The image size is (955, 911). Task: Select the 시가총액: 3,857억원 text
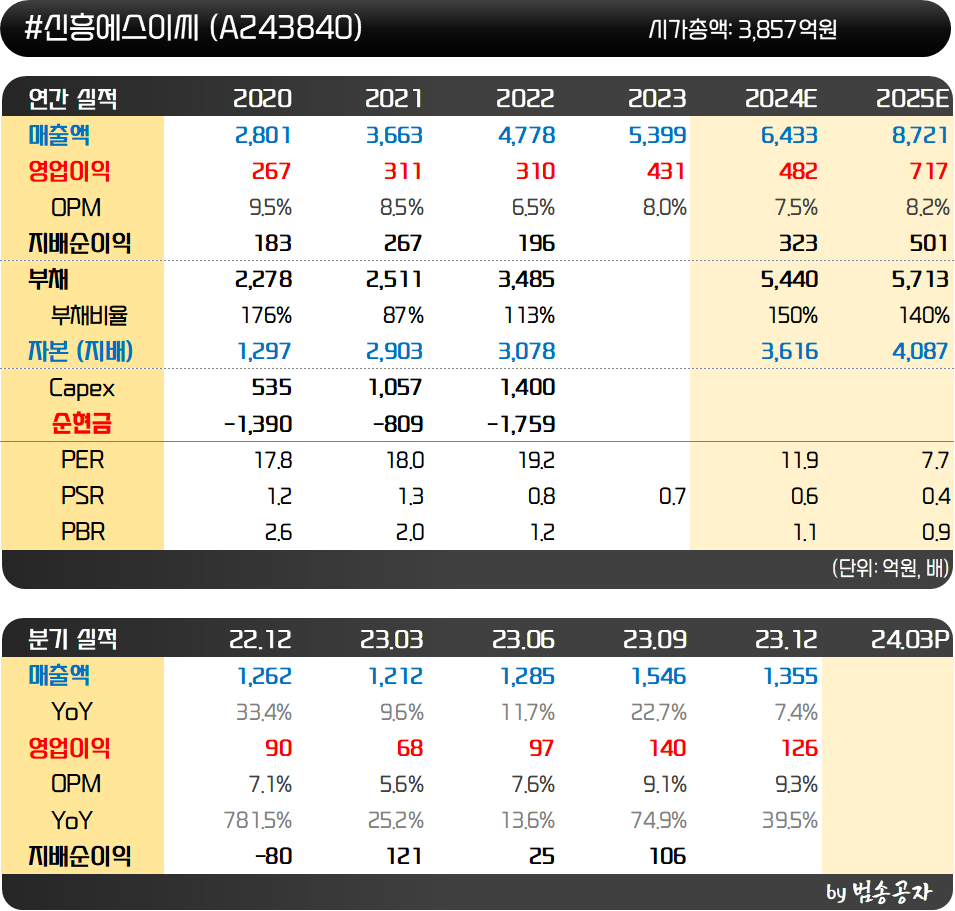coord(742,29)
